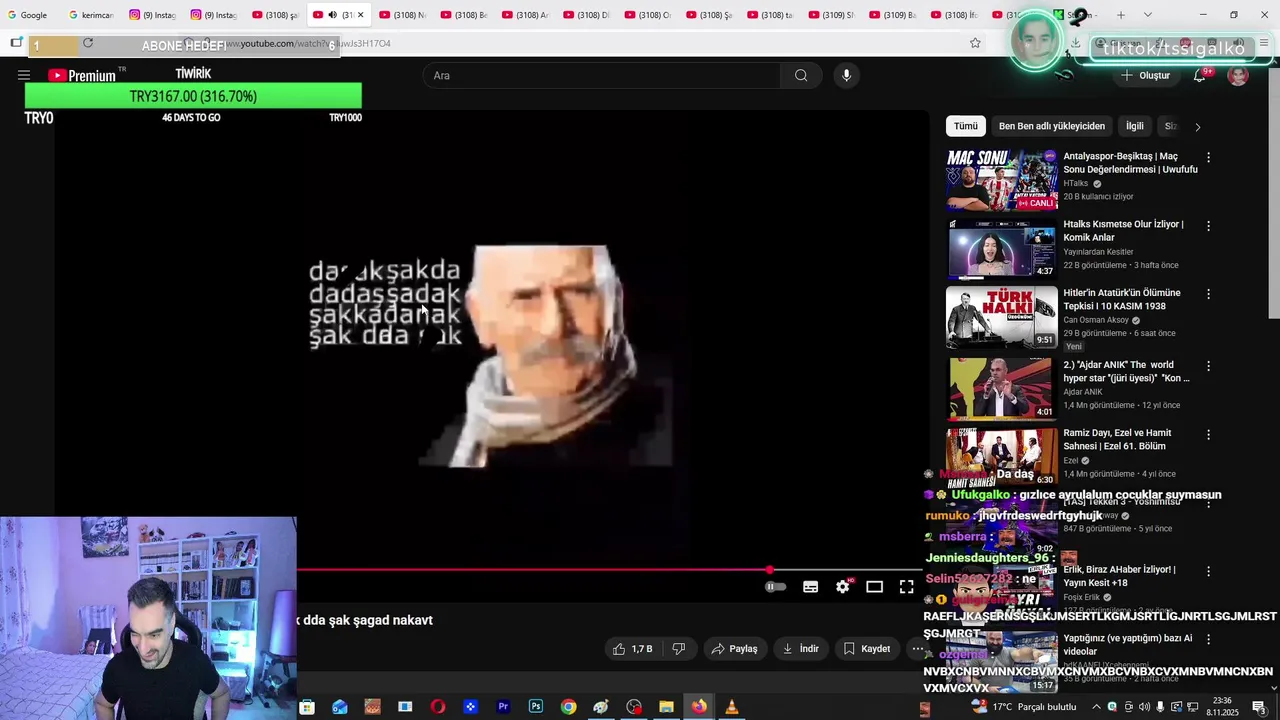Open Windows notification center
The width and height of the screenshot is (1280, 720).
click(1259, 707)
